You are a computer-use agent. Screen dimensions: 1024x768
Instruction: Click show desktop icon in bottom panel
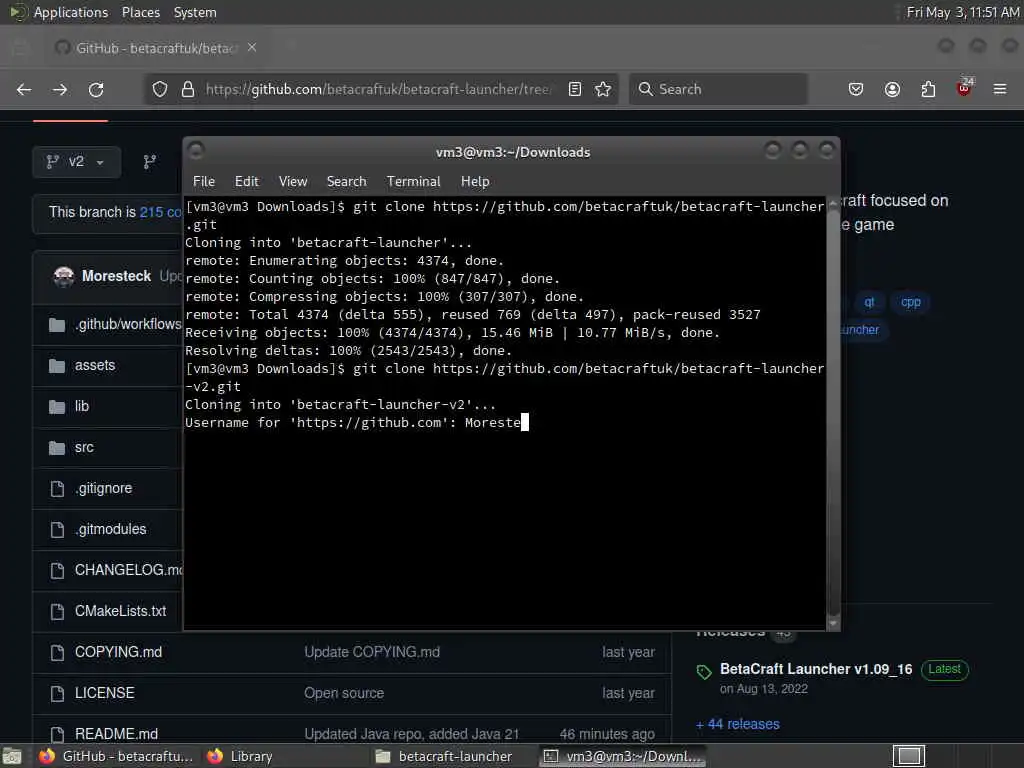(12, 756)
